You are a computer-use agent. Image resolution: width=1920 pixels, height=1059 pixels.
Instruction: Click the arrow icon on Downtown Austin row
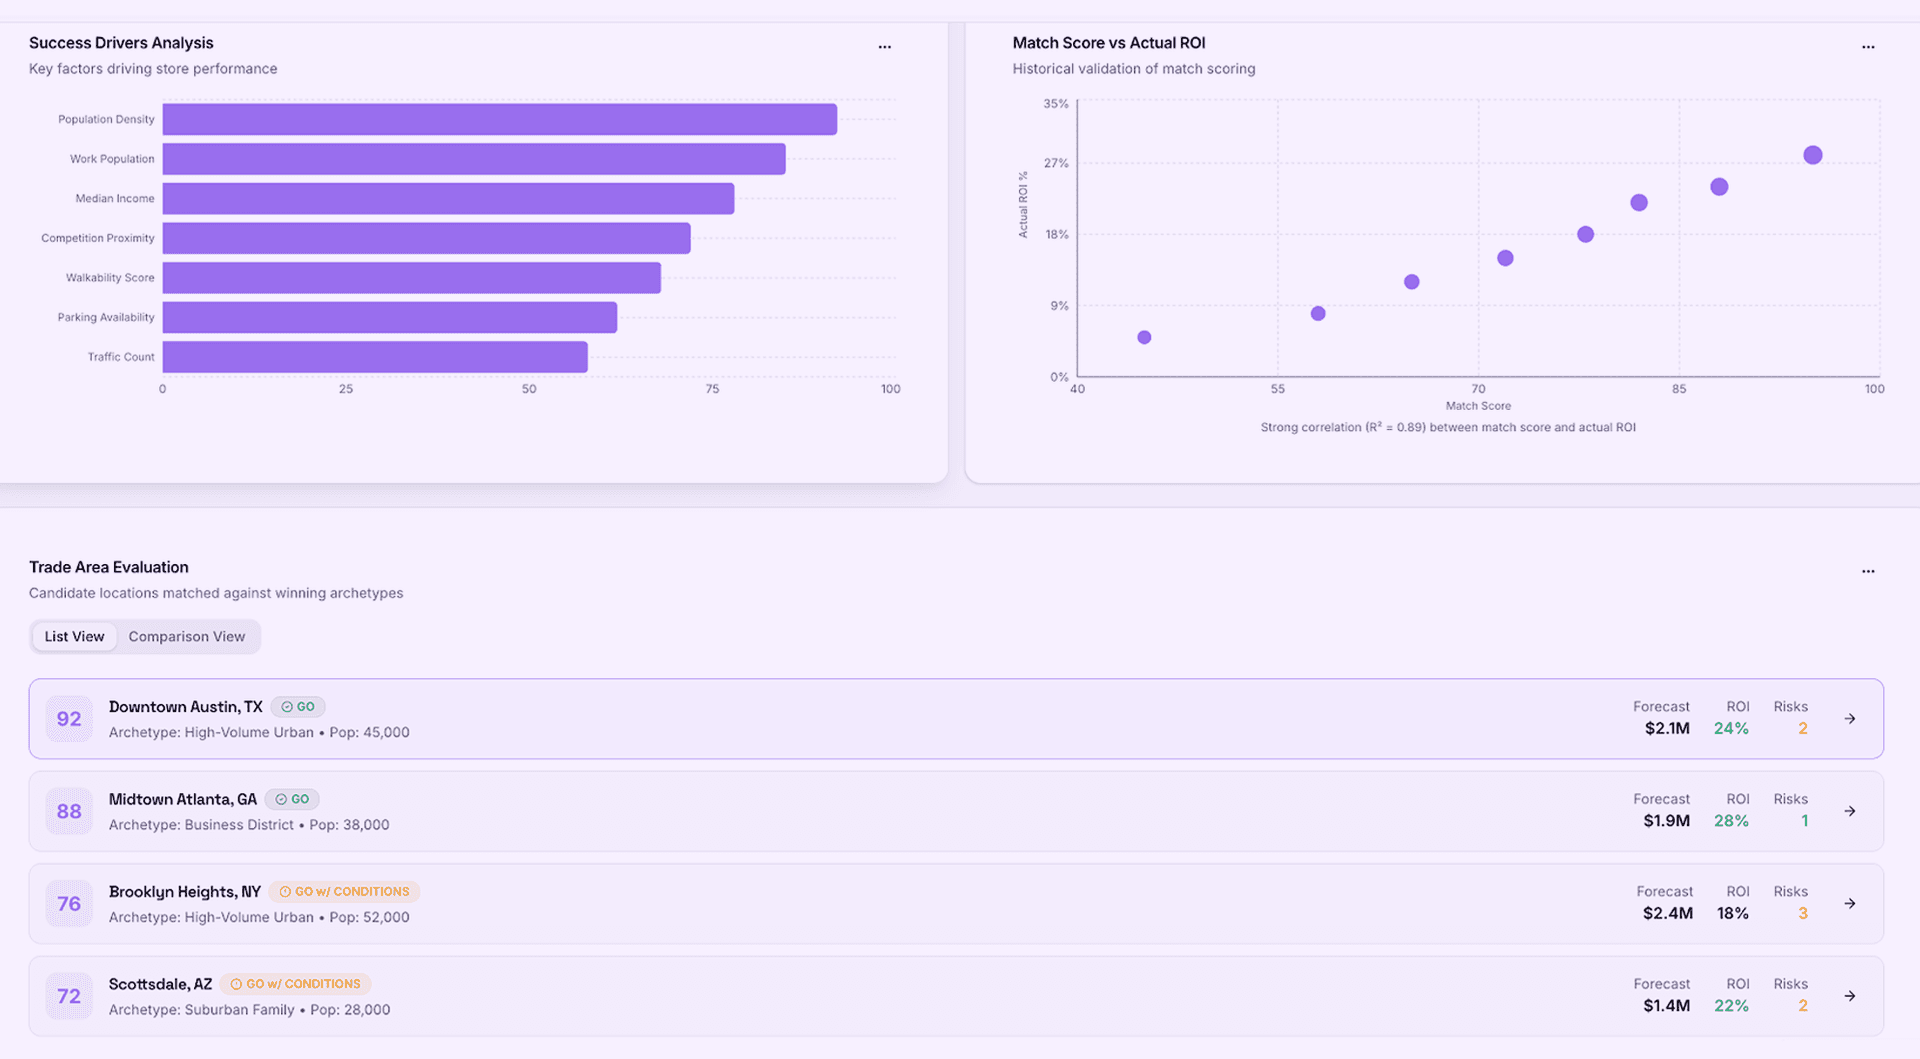(1851, 718)
